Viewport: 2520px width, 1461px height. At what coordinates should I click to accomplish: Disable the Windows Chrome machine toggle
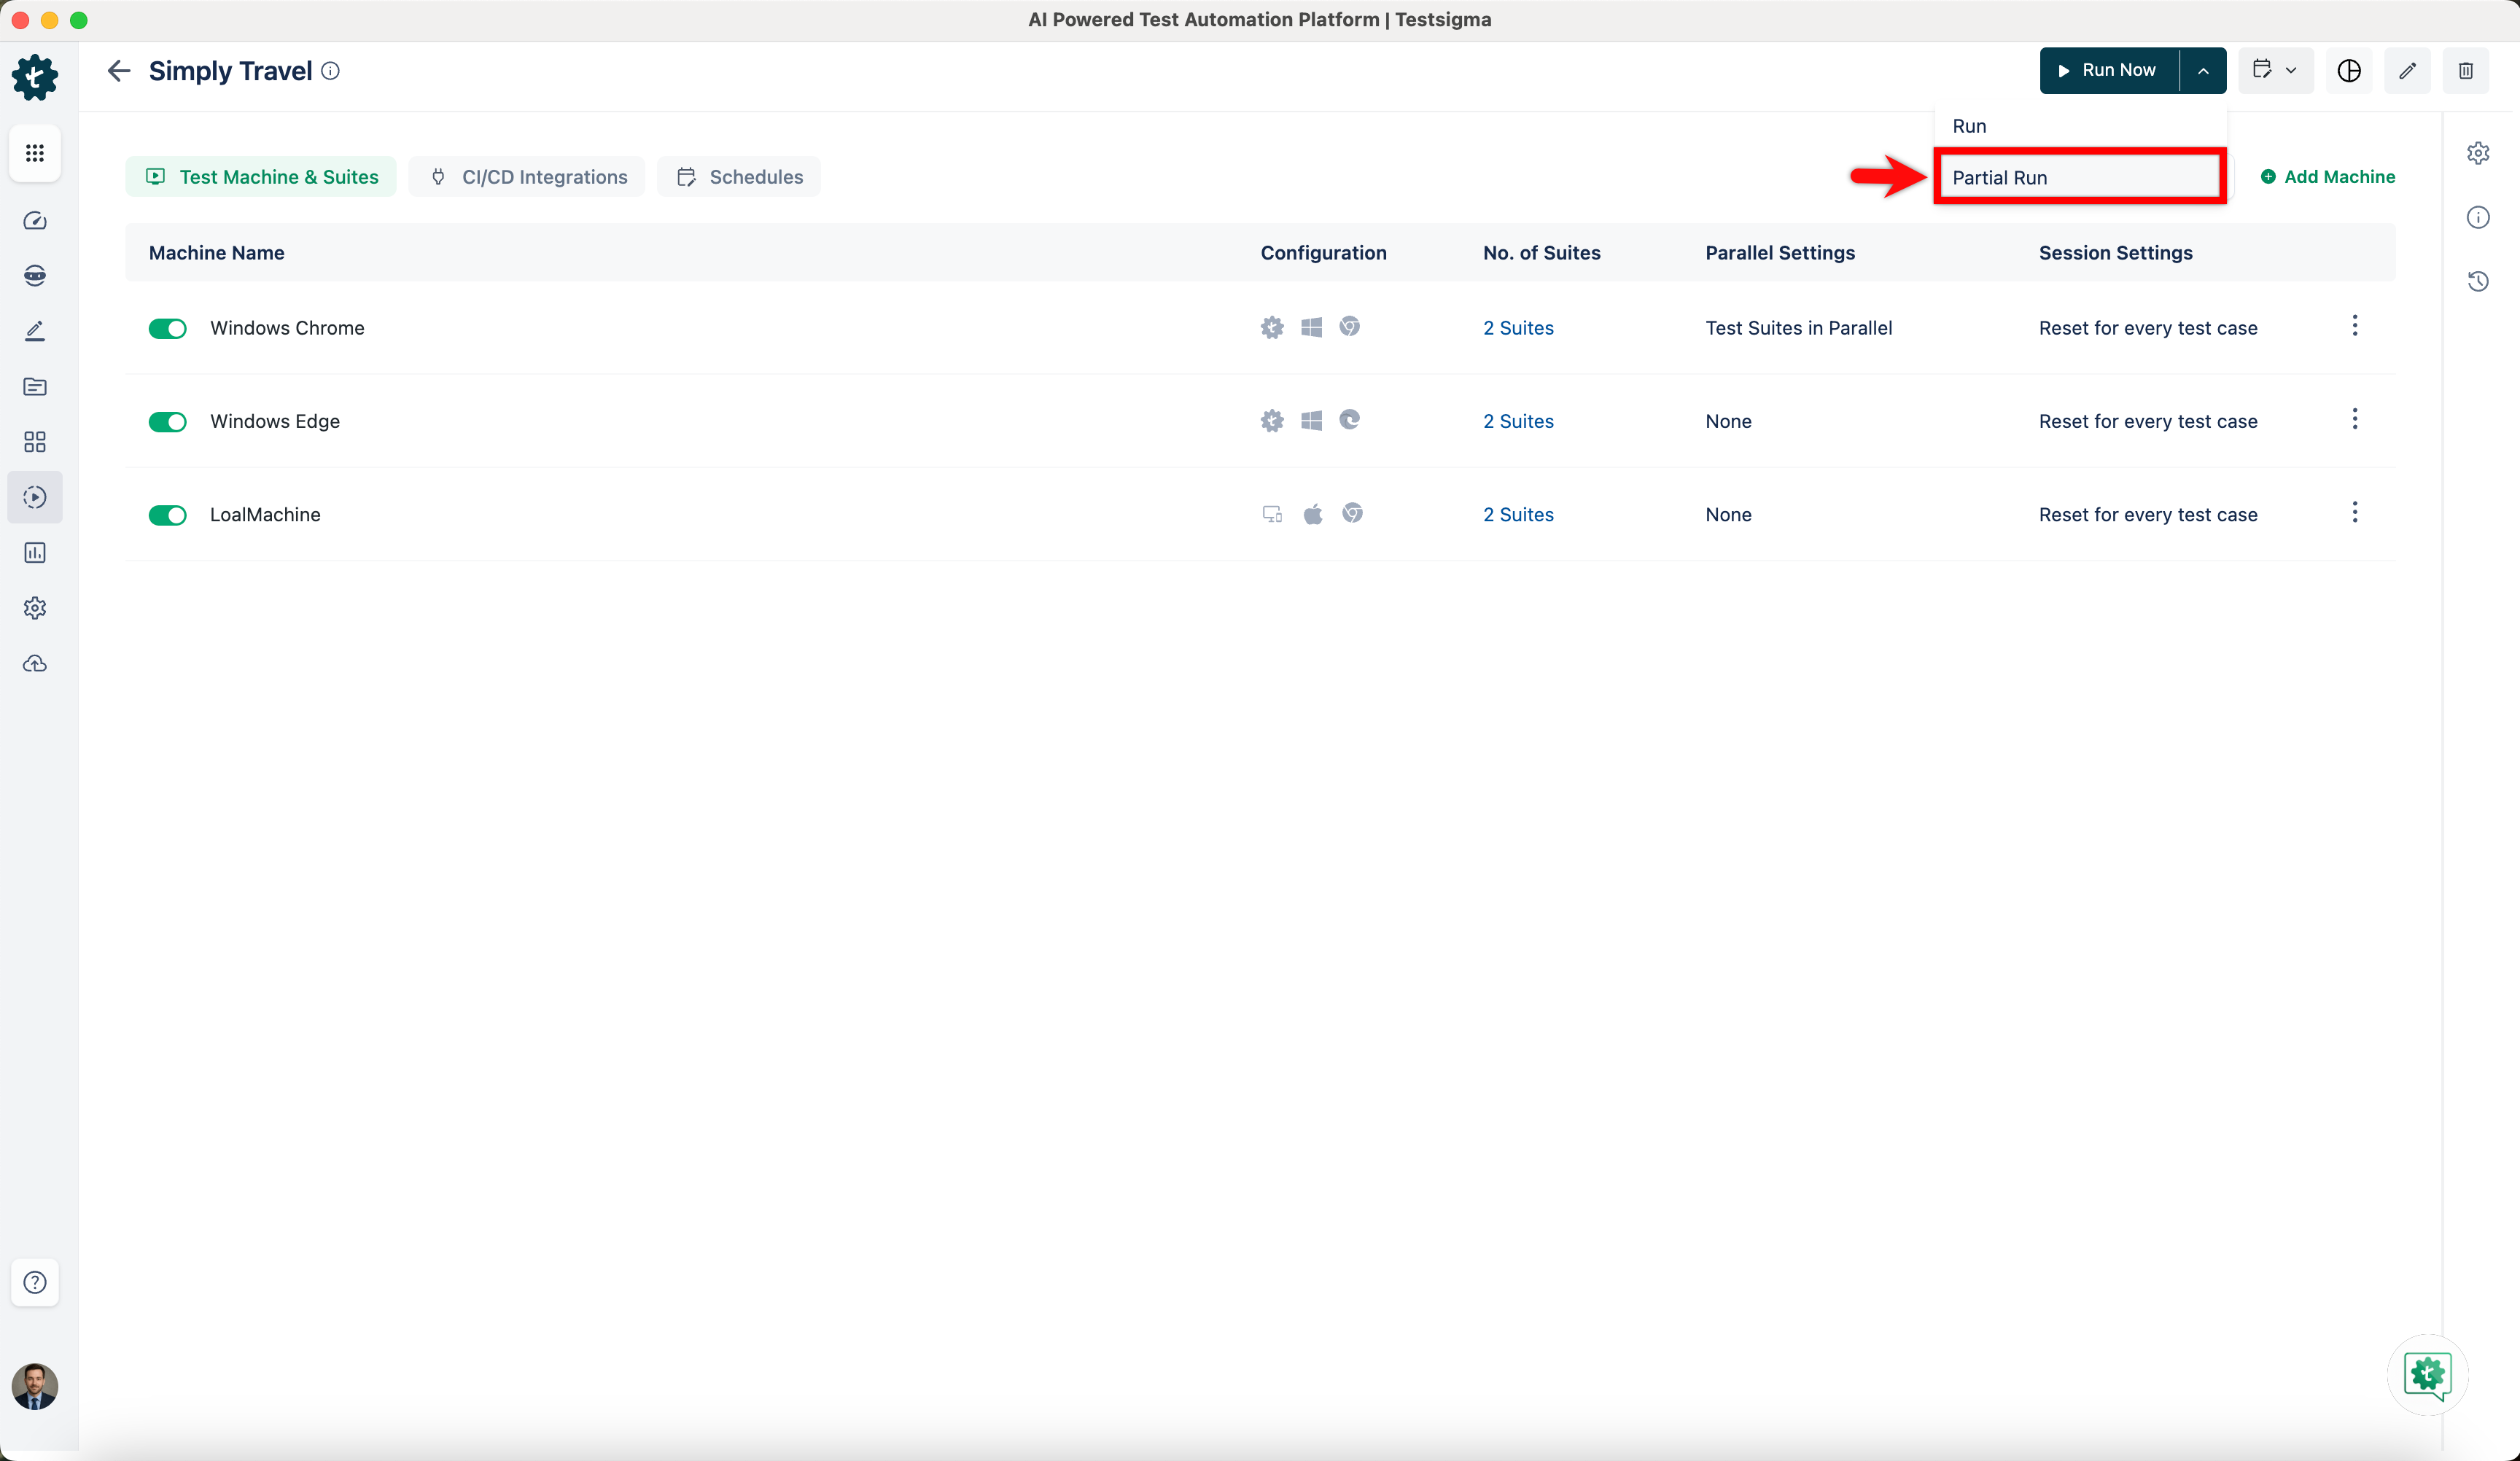(167, 329)
